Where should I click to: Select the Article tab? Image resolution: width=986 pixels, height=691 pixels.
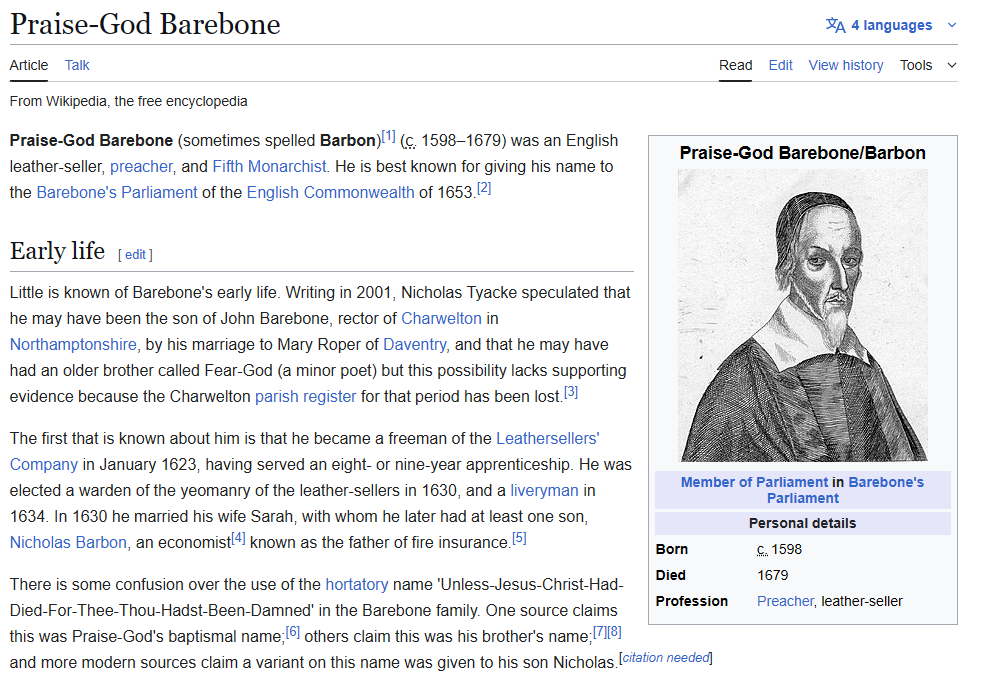[x=29, y=65]
